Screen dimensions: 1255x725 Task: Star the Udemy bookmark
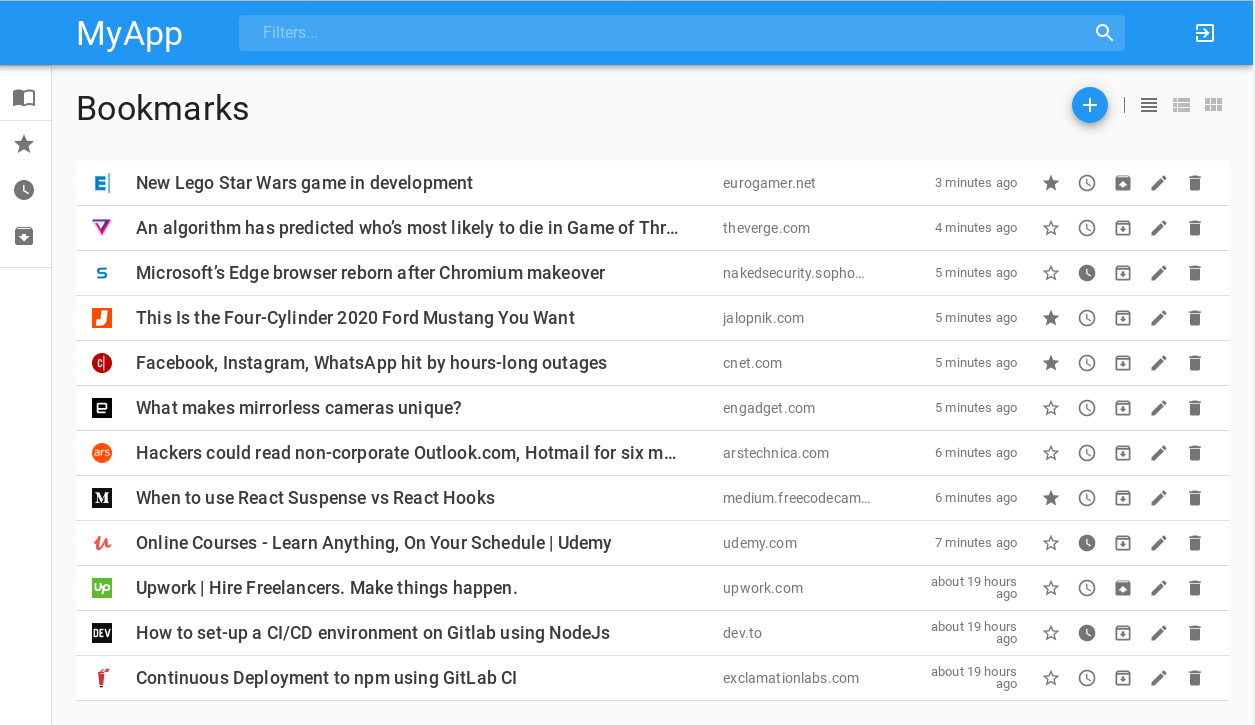(1051, 543)
